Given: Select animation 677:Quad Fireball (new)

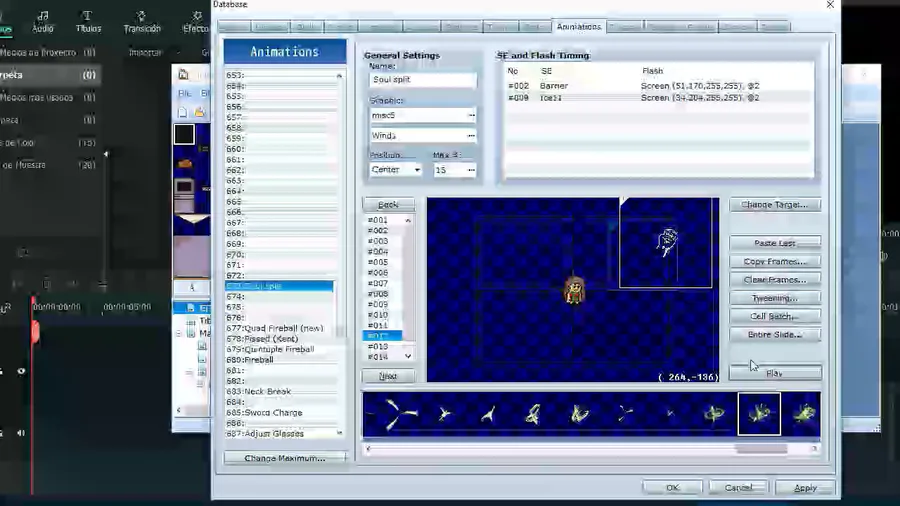Looking at the screenshot, I should (279, 328).
